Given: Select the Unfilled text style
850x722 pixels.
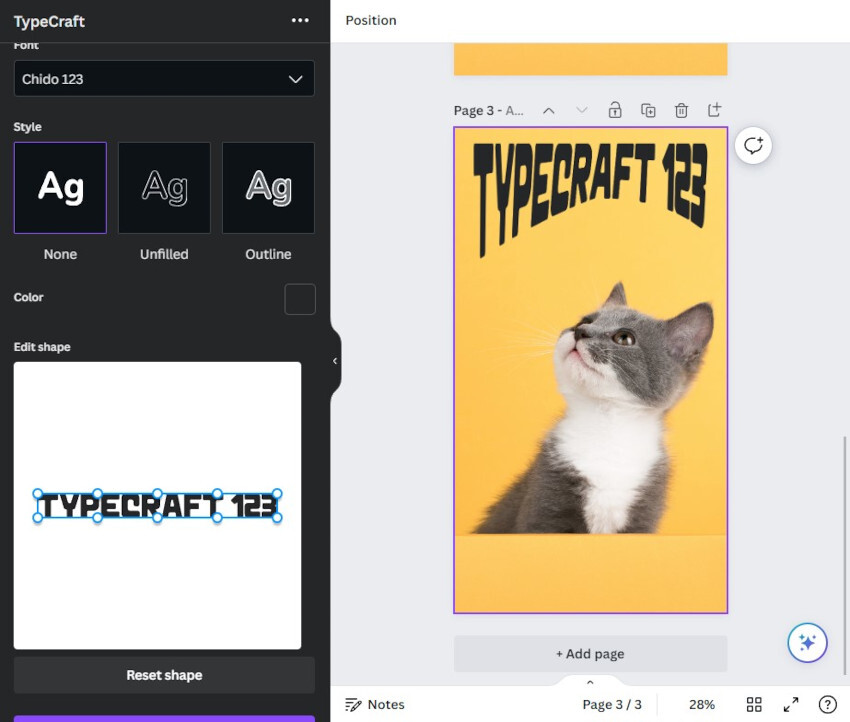Looking at the screenshot, I should [164, 188].
